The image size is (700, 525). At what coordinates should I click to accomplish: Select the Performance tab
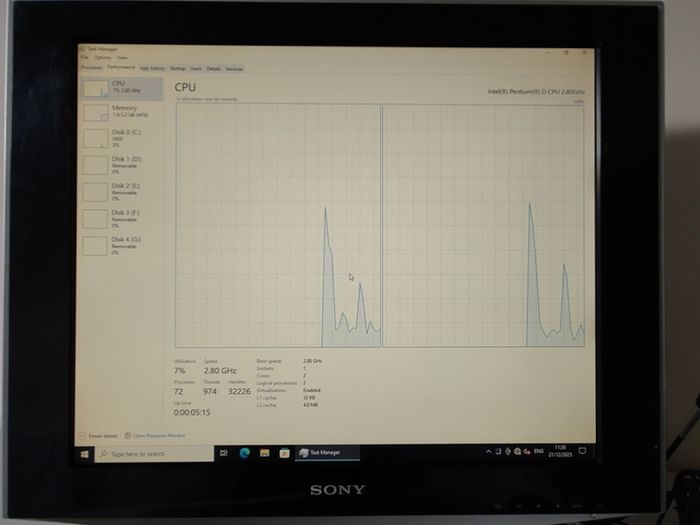pos(121,67)
